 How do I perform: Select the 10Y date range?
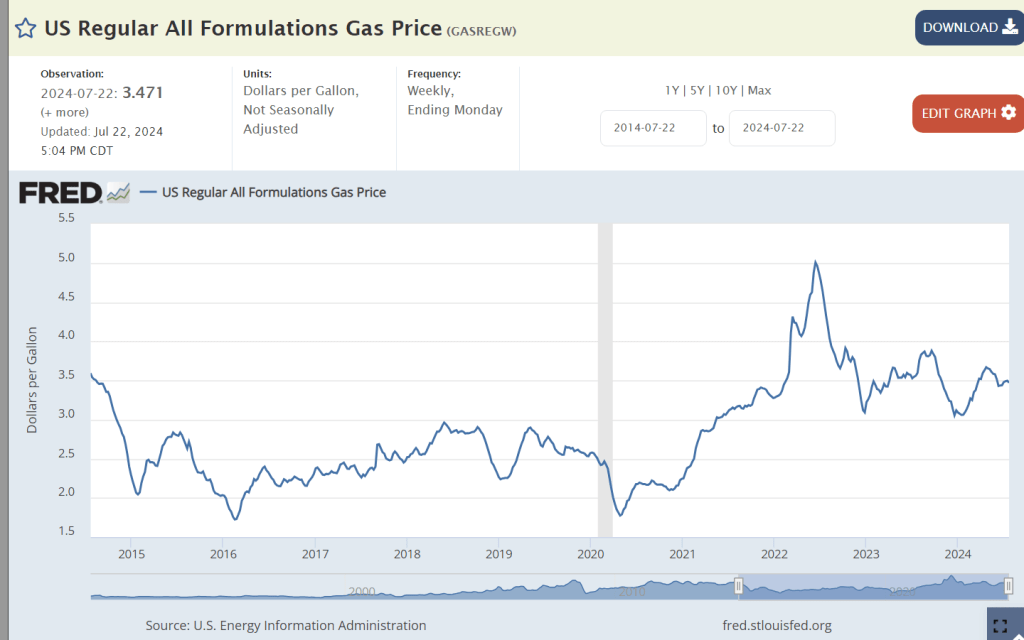tap(728, 90)
